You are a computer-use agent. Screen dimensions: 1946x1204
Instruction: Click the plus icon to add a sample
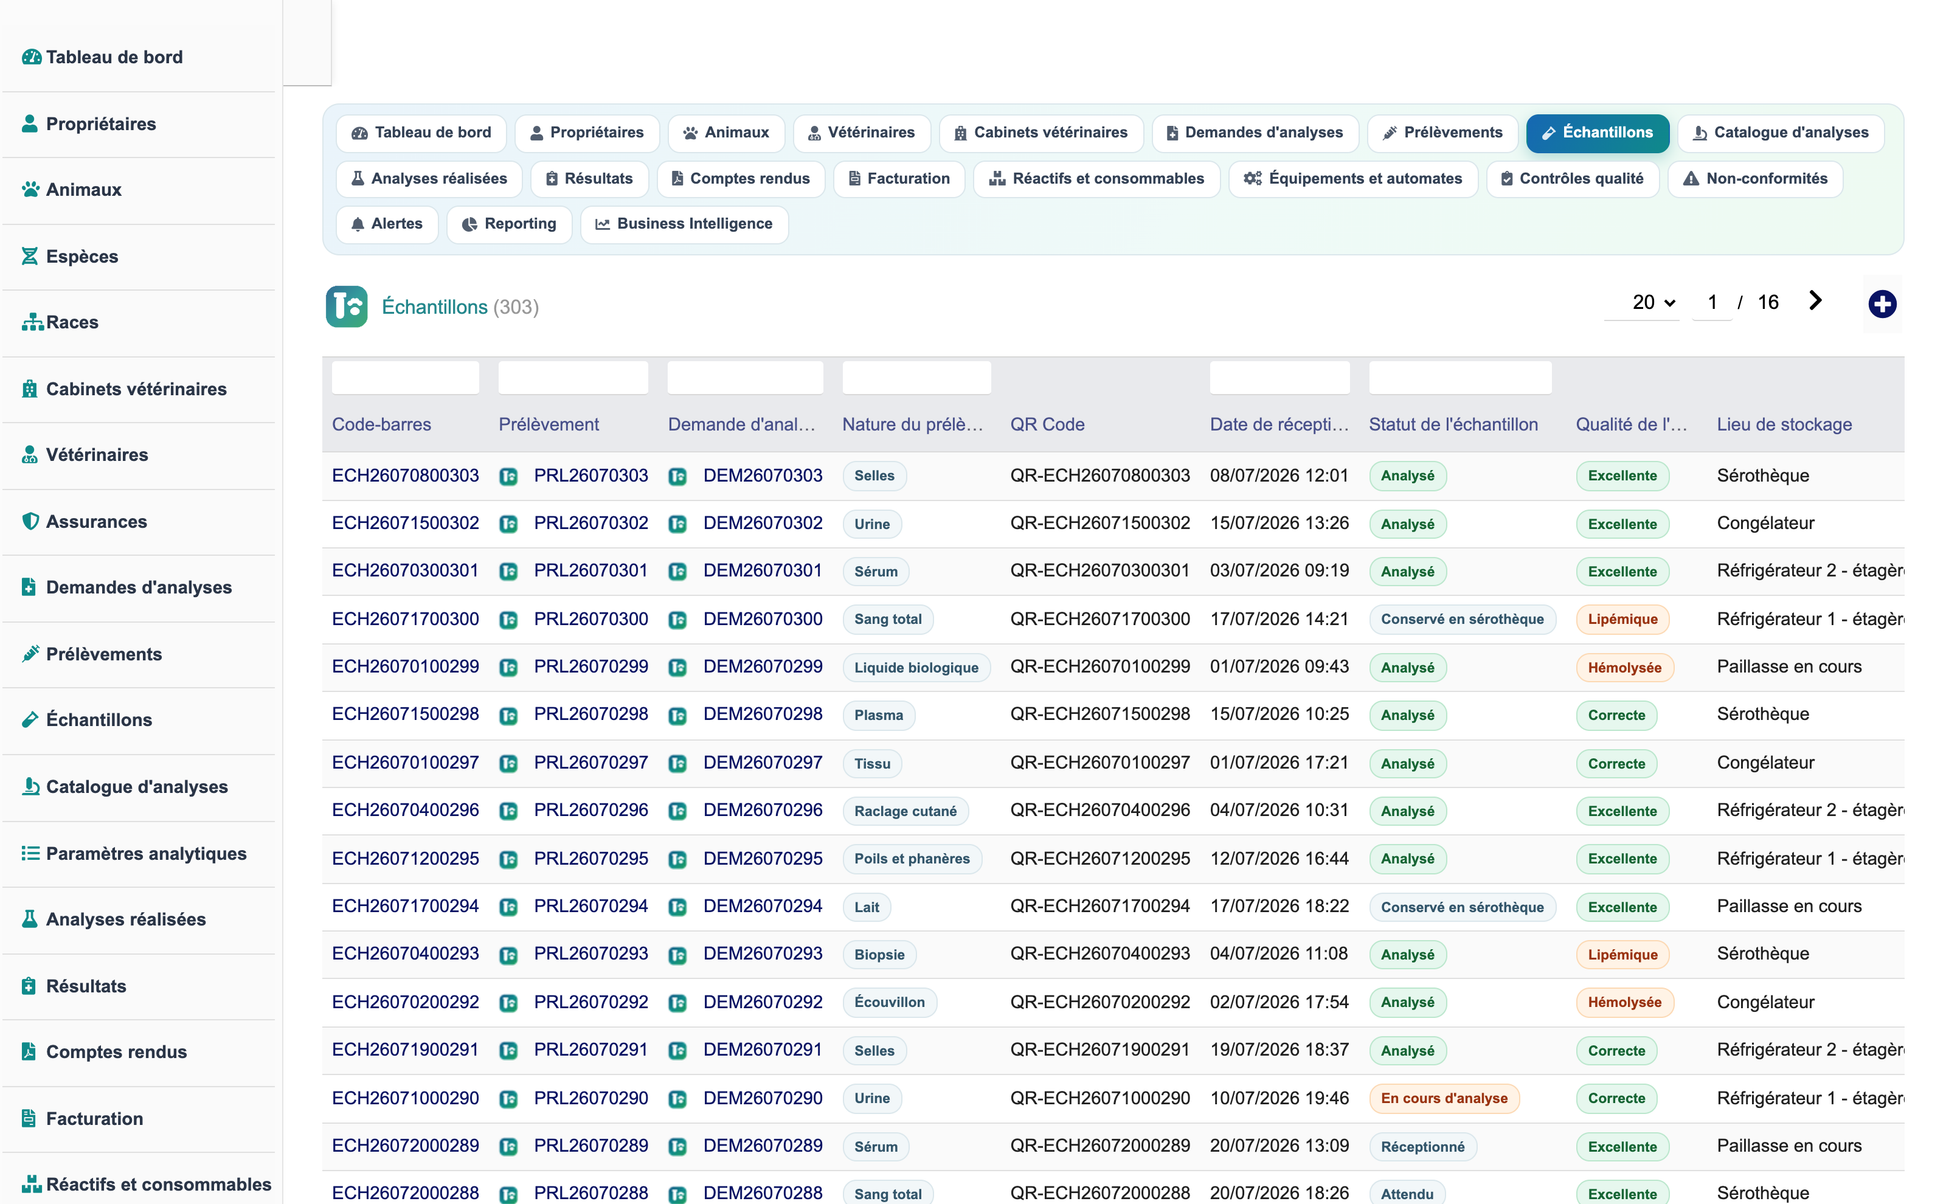[1882, 304]
